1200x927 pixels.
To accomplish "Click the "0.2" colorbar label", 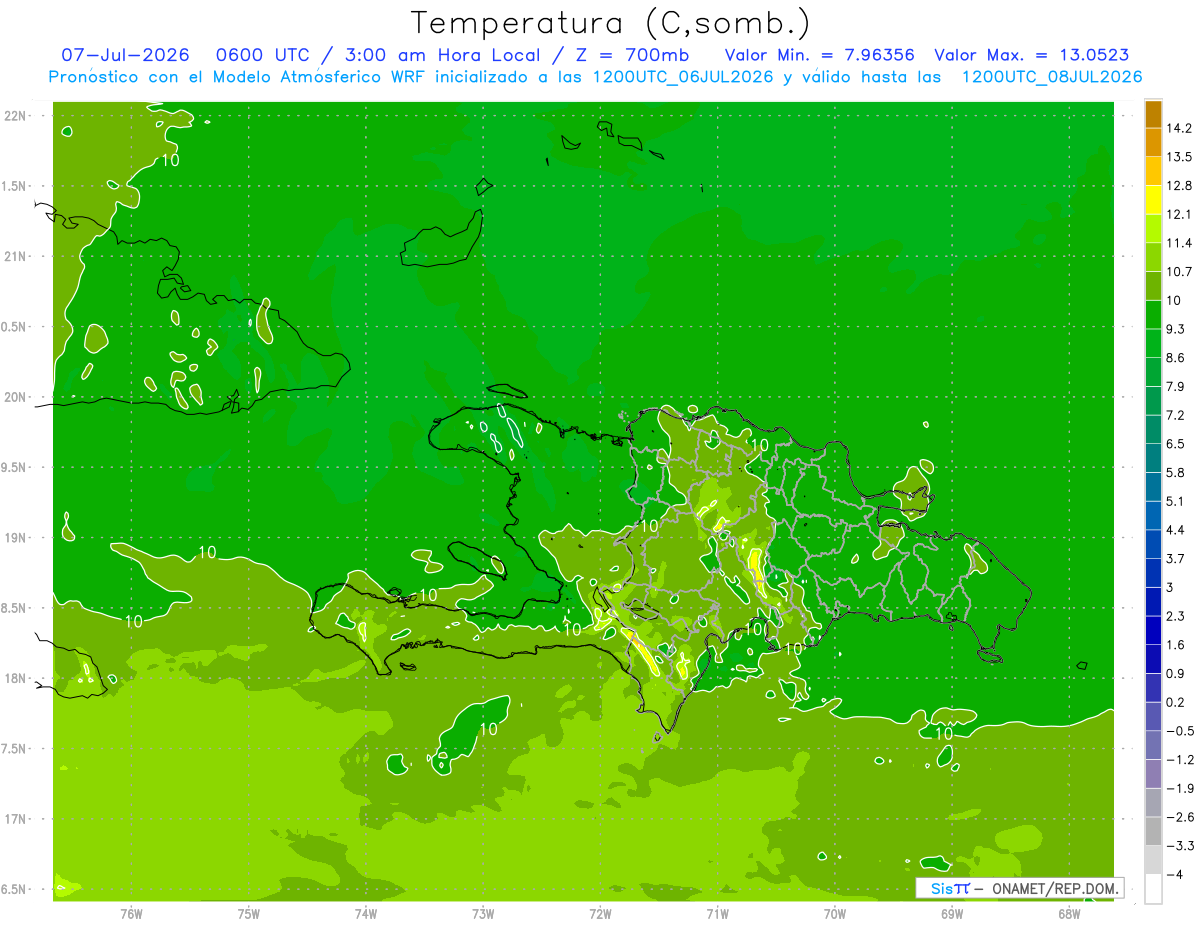I will coord(1175,702).
